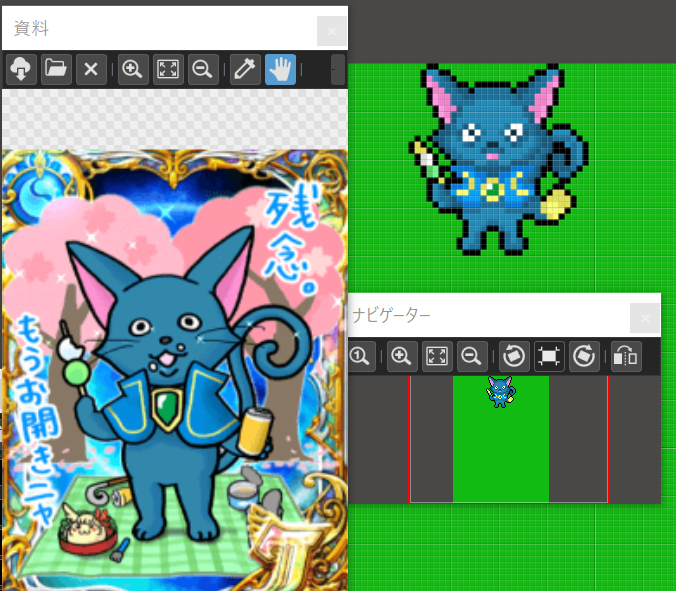Open reference panel overflow handle at toolbar end
The width and height of the screenshot is (676, 591).
(x=338, y=69)
